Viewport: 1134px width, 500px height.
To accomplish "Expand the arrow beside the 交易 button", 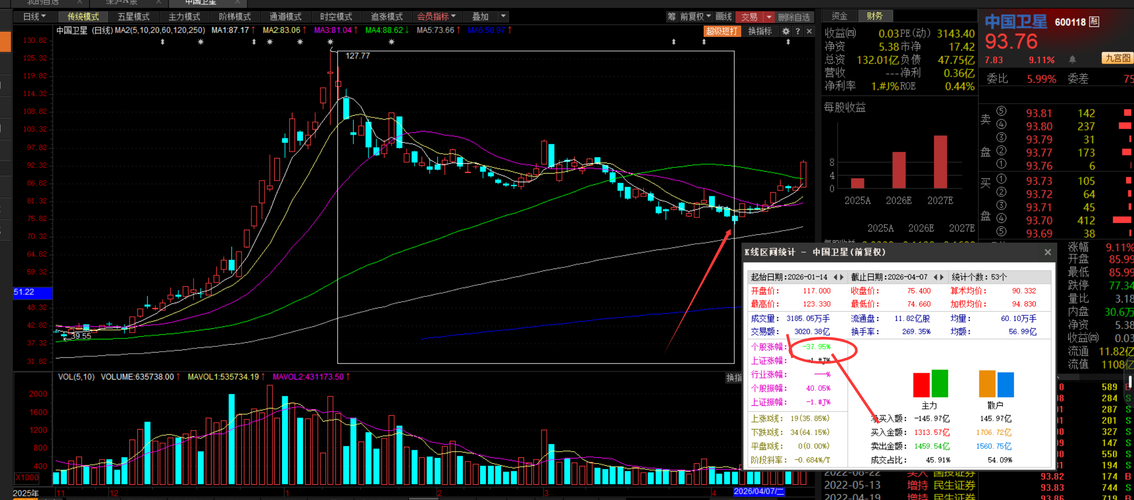I will tap(768, 16).
